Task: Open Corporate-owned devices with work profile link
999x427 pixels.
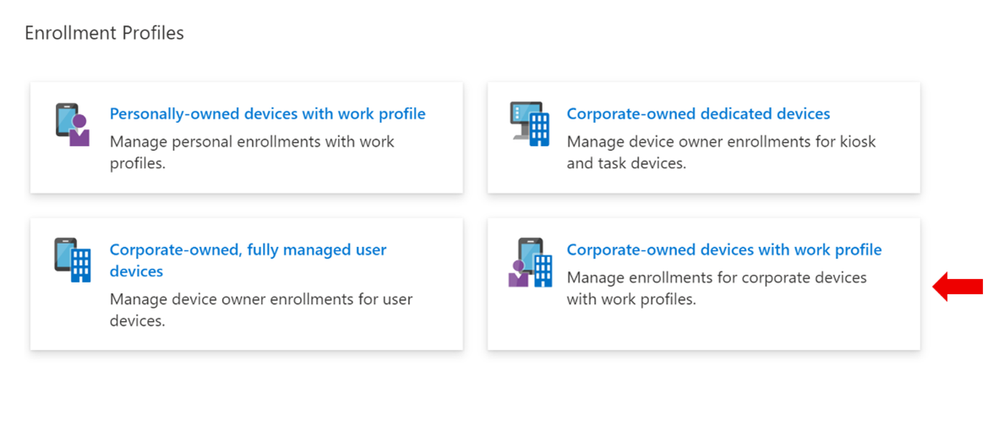Action: coord(724,249)
